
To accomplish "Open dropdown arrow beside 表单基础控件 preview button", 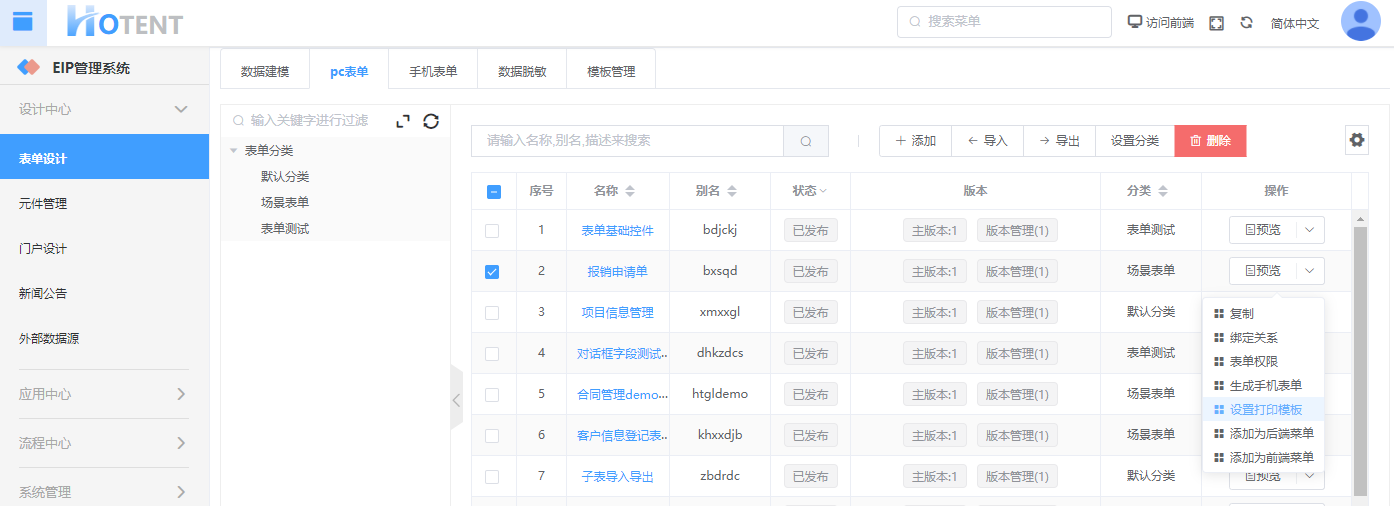I will click(x=1310, y=230).
